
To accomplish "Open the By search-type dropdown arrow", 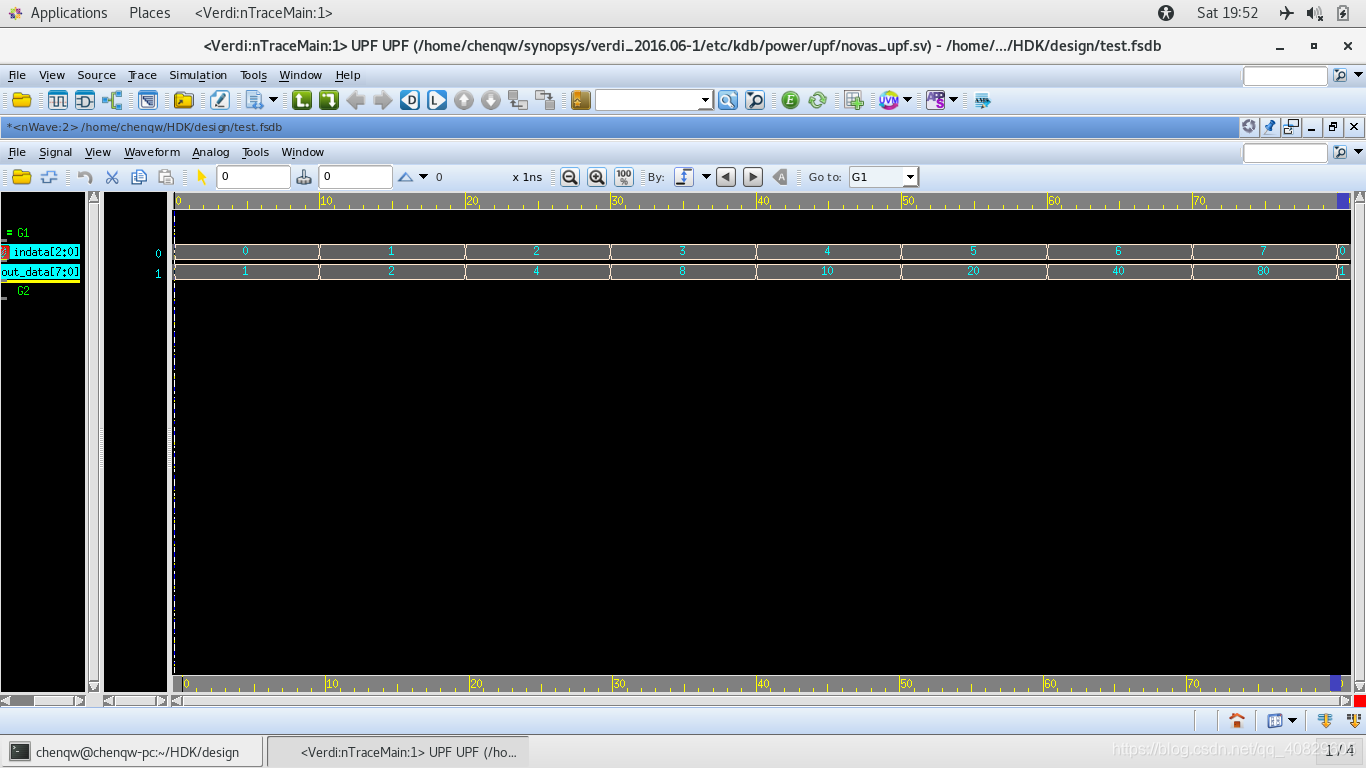I will (706, 177).
